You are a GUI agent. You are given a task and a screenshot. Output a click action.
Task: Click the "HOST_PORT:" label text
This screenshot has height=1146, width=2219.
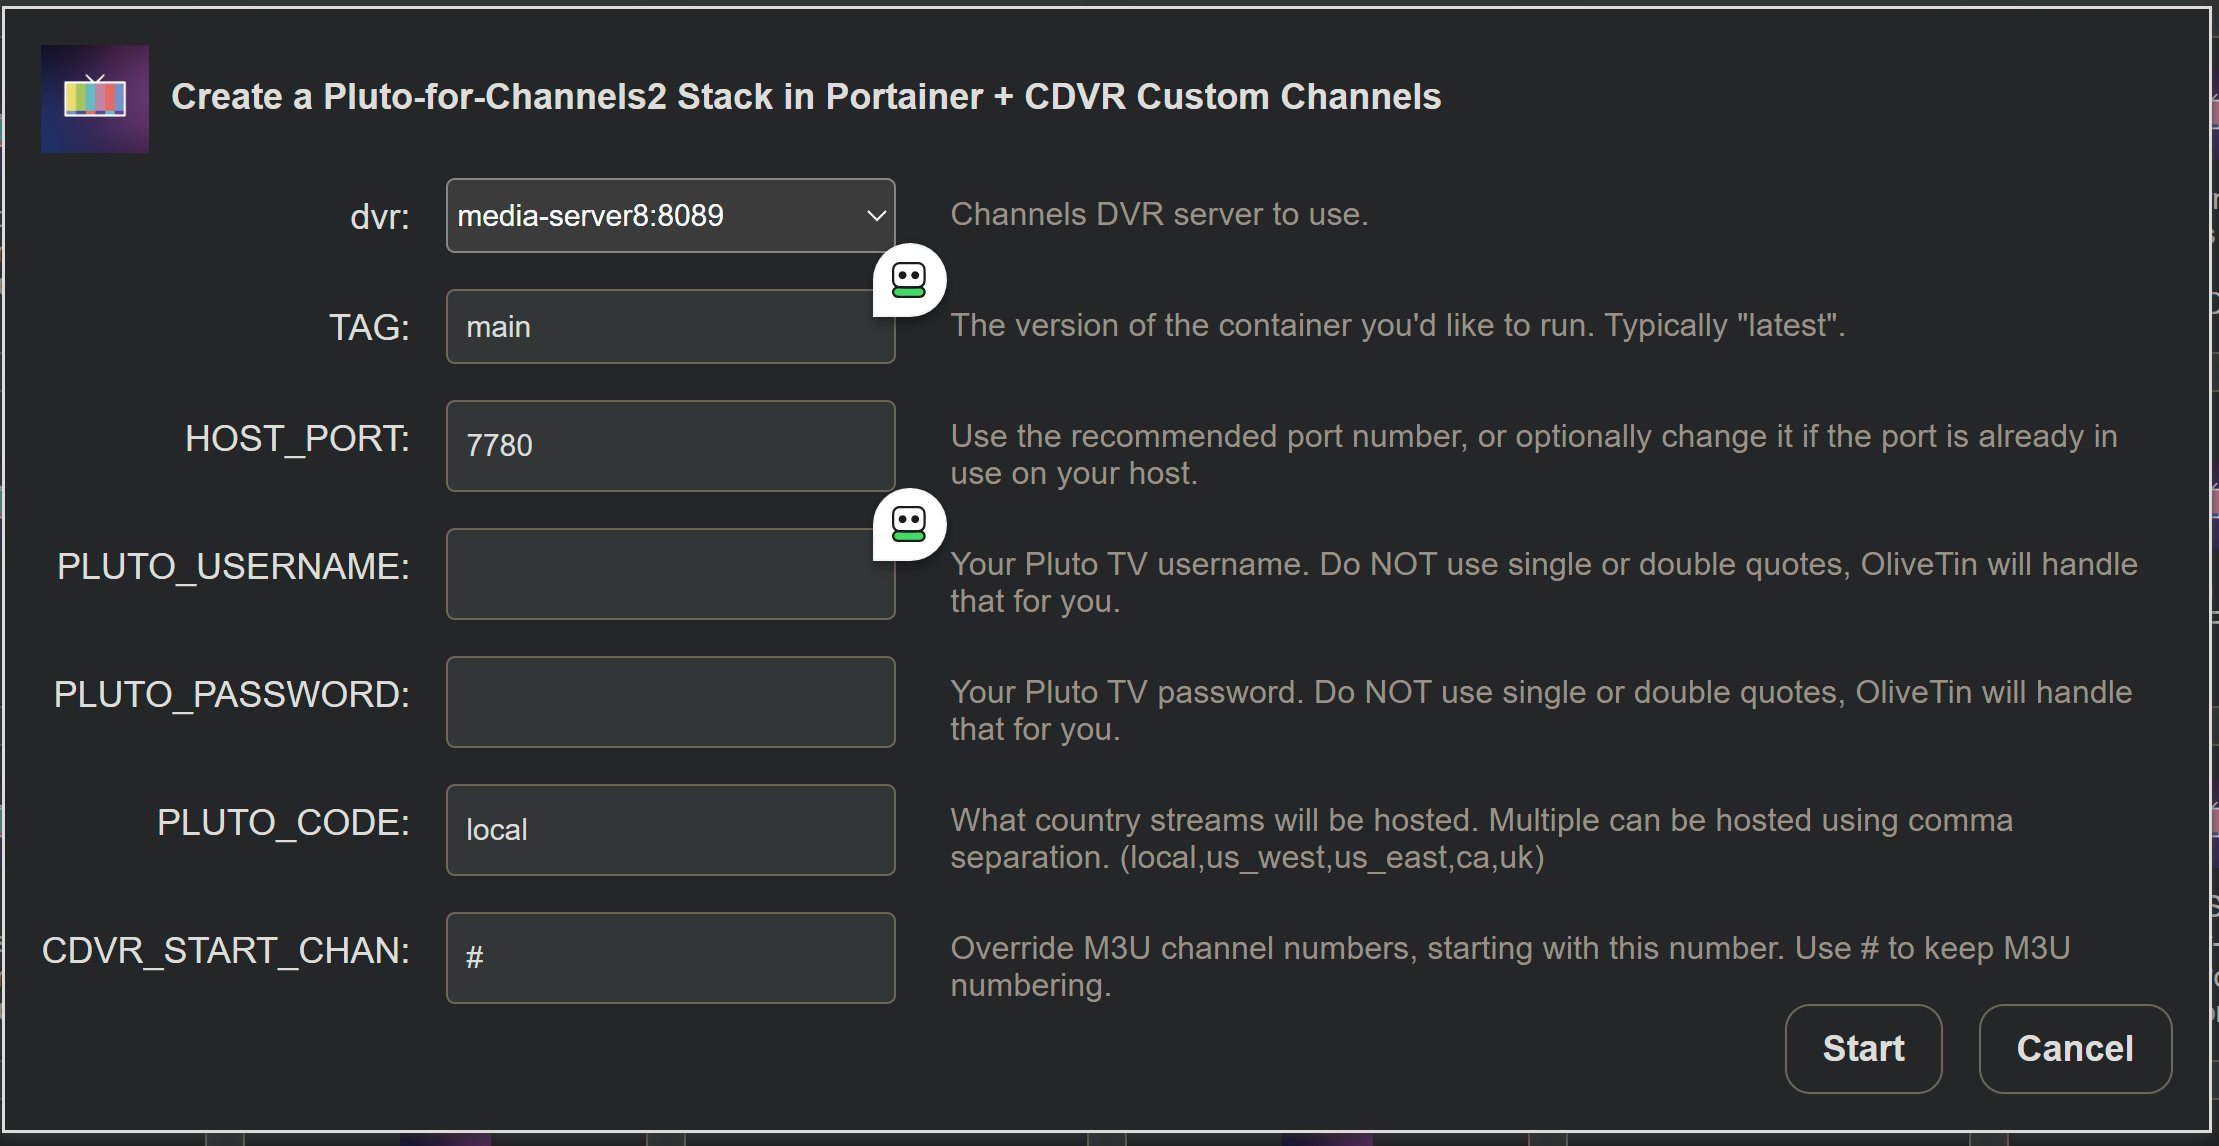click(297, 439)
